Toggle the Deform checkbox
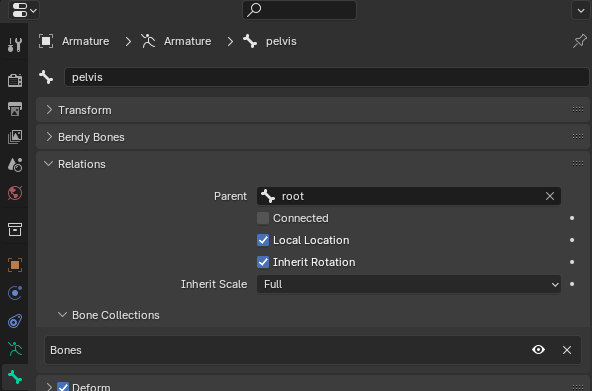 pos(63,387)
